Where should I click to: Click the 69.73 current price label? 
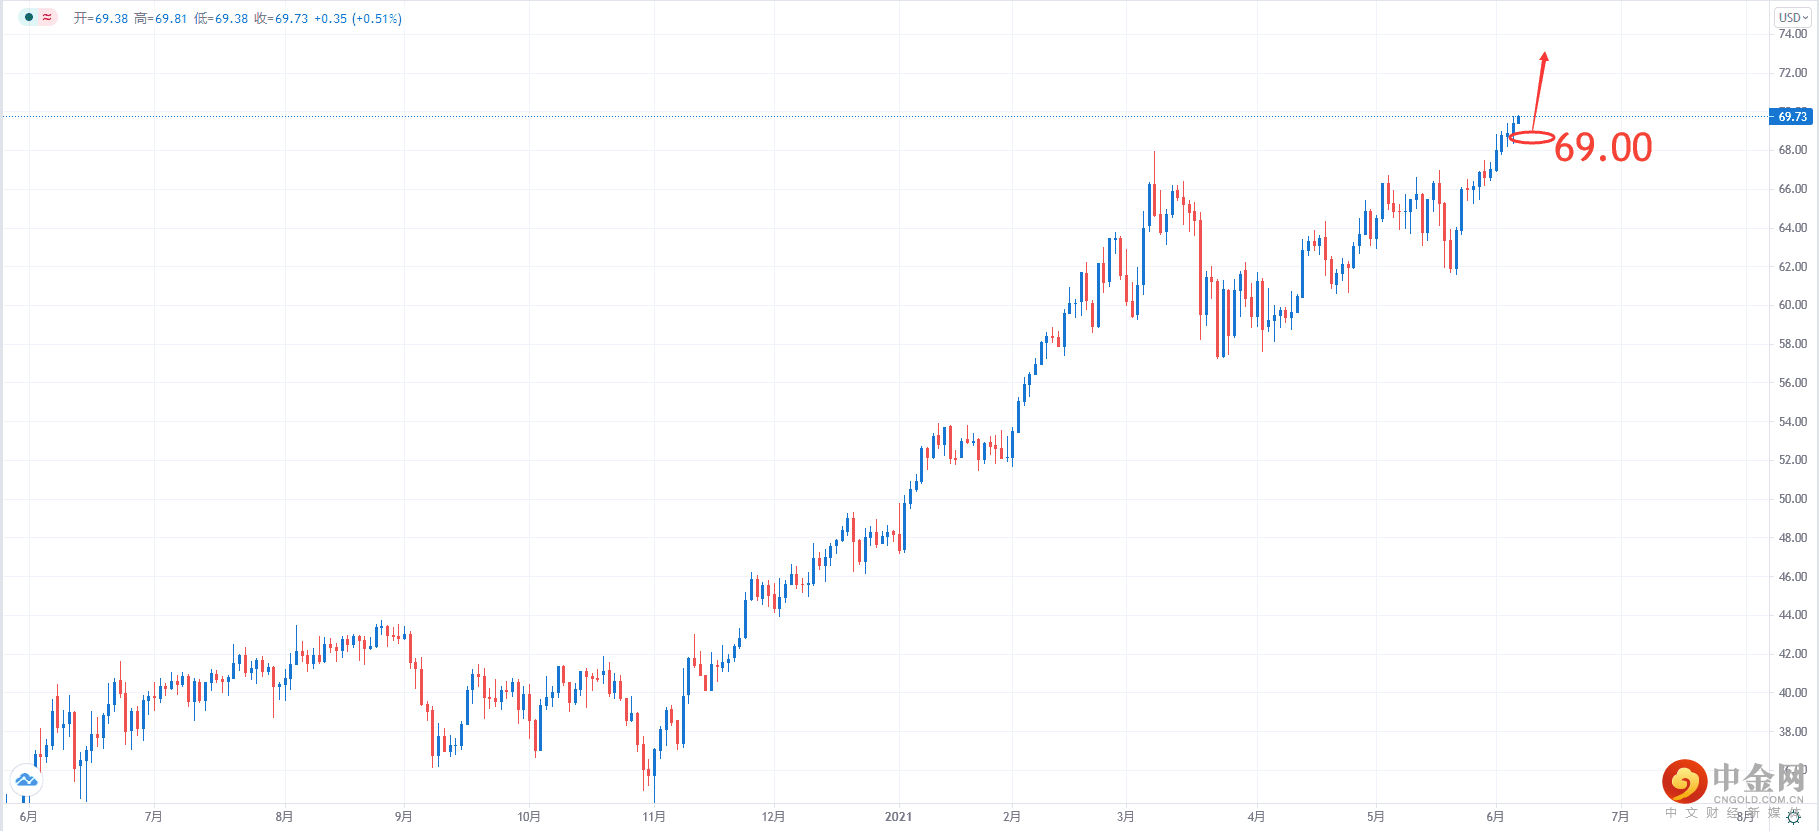[1792, 117]
